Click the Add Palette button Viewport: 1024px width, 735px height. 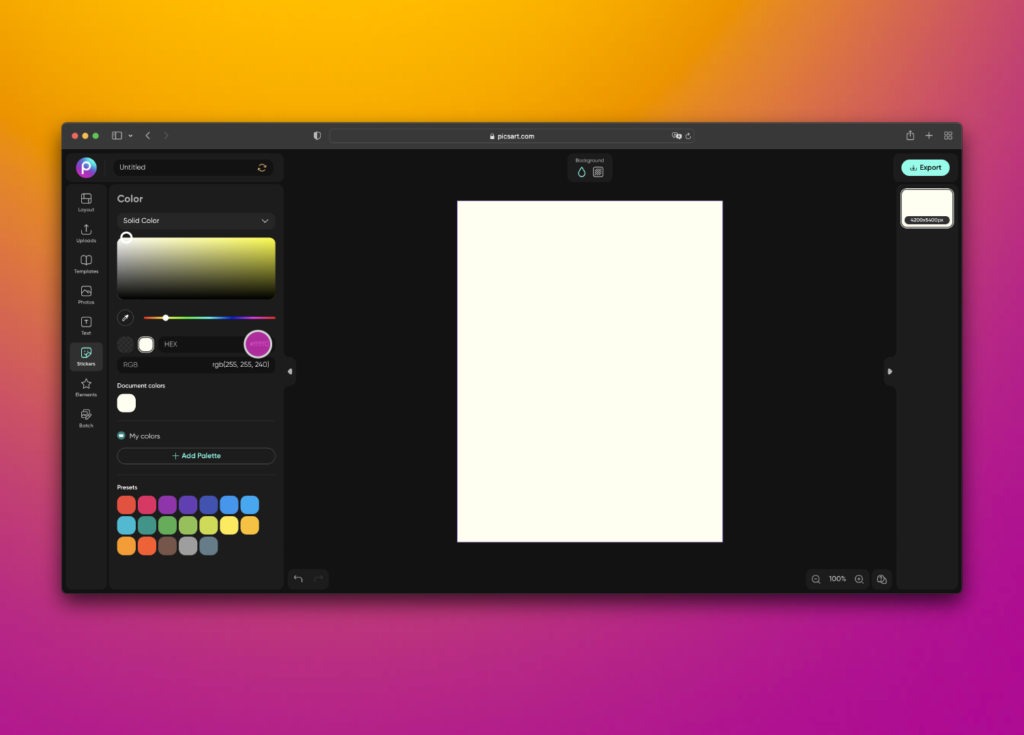195,455
